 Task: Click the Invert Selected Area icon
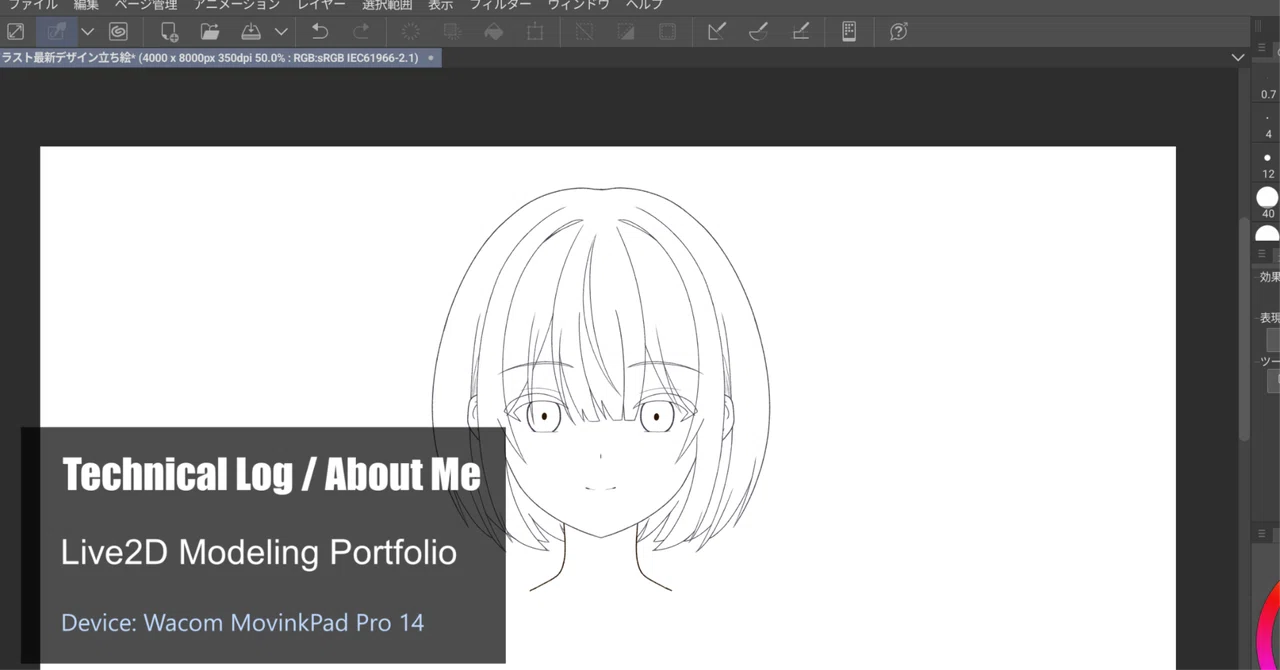626,32
